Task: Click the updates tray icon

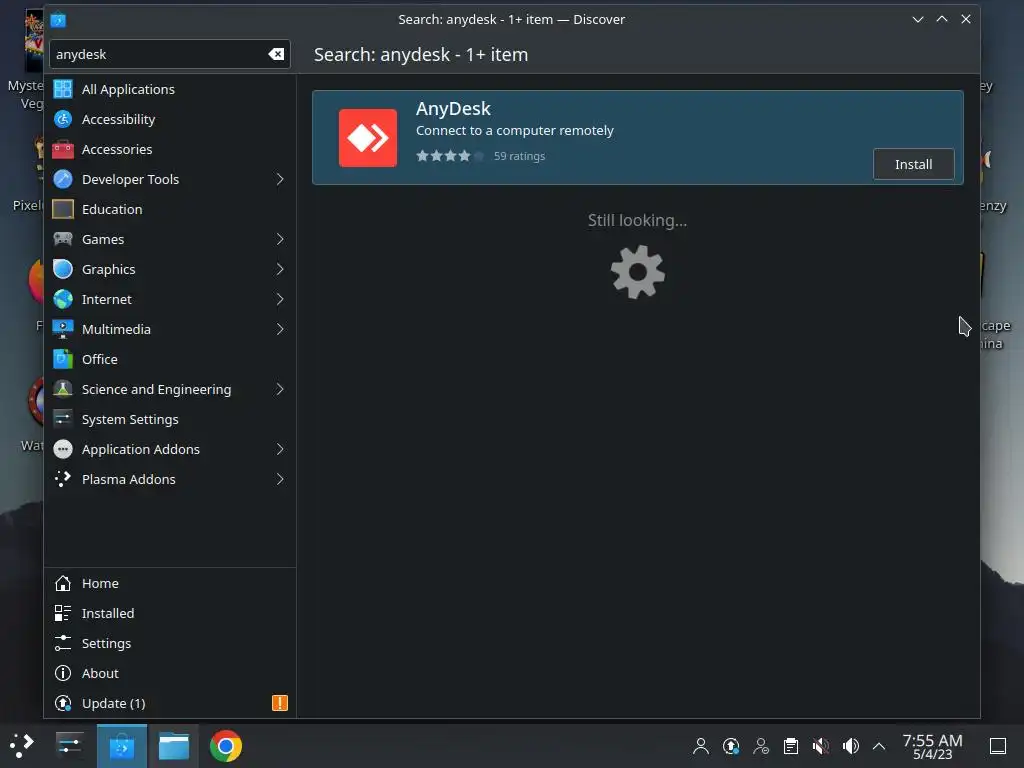Action: (731, 746)
